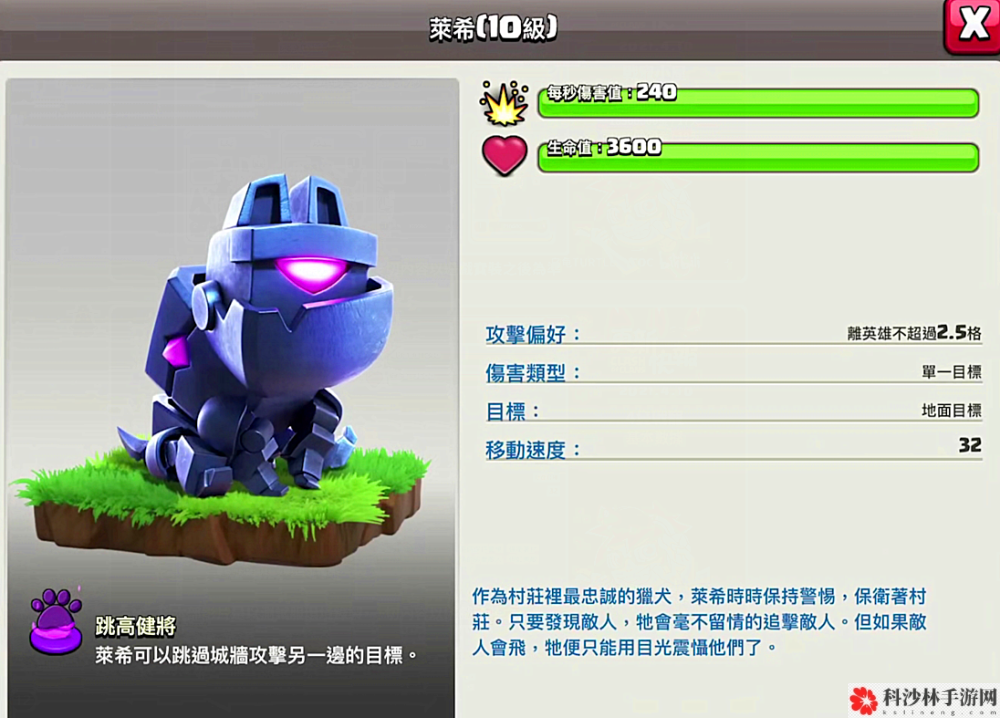Image resolution: width=1000 pixels, height=718 pixels.
Task: Click the 生命值 3600 green bar
Action: click(x=758, y=157)
